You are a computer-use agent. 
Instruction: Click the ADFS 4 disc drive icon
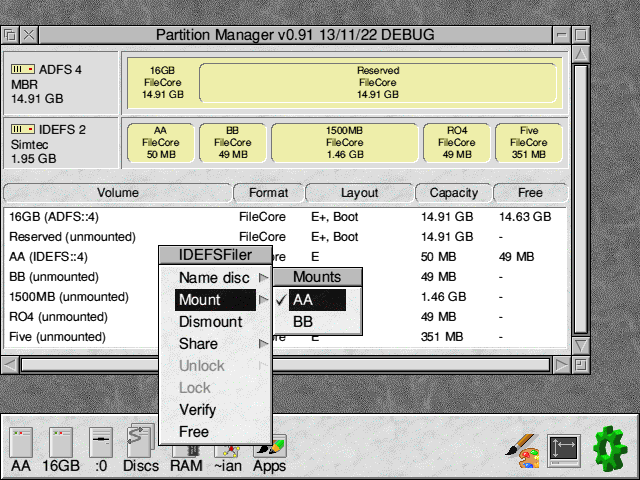(23, 69)
